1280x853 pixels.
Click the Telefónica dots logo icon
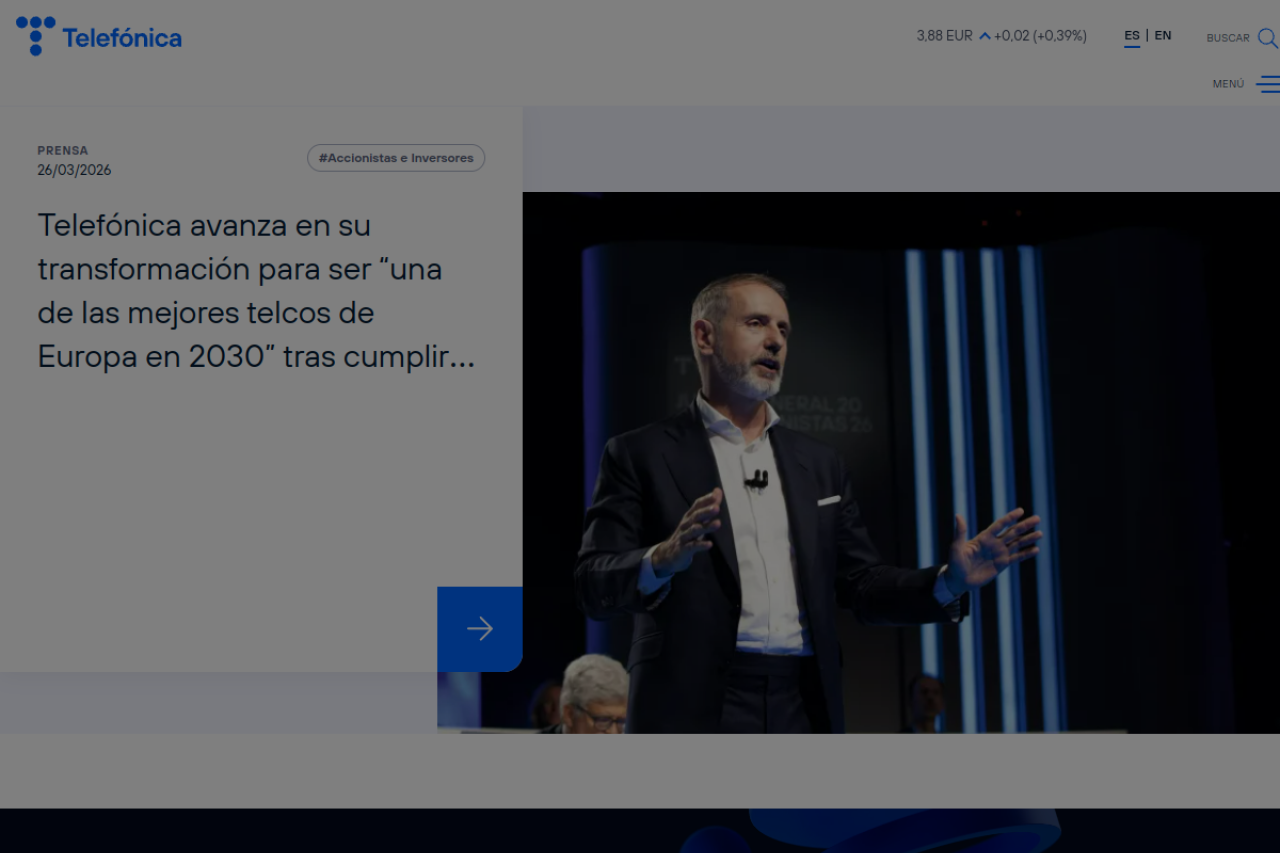pyautogui.click(x=35, y=36)
